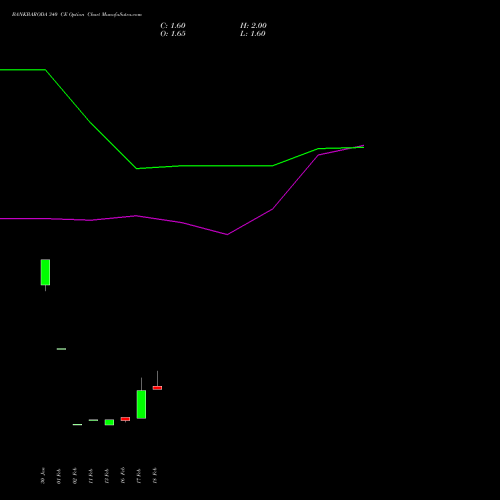
Task: Click the low value L: 1.60
Action: click(253, 34)
